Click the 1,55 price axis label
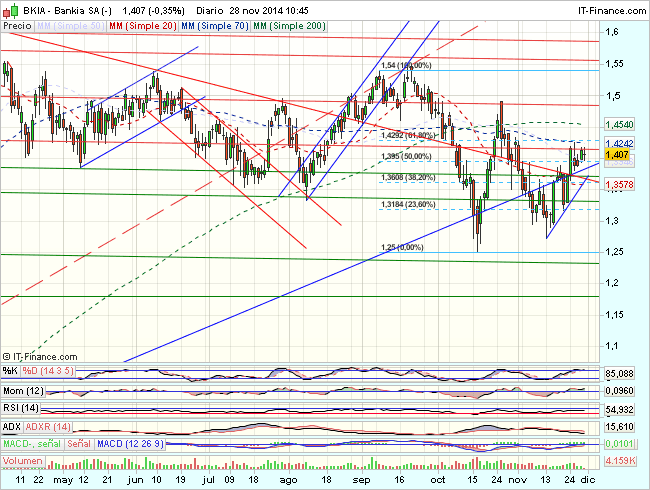 (614, 64)
